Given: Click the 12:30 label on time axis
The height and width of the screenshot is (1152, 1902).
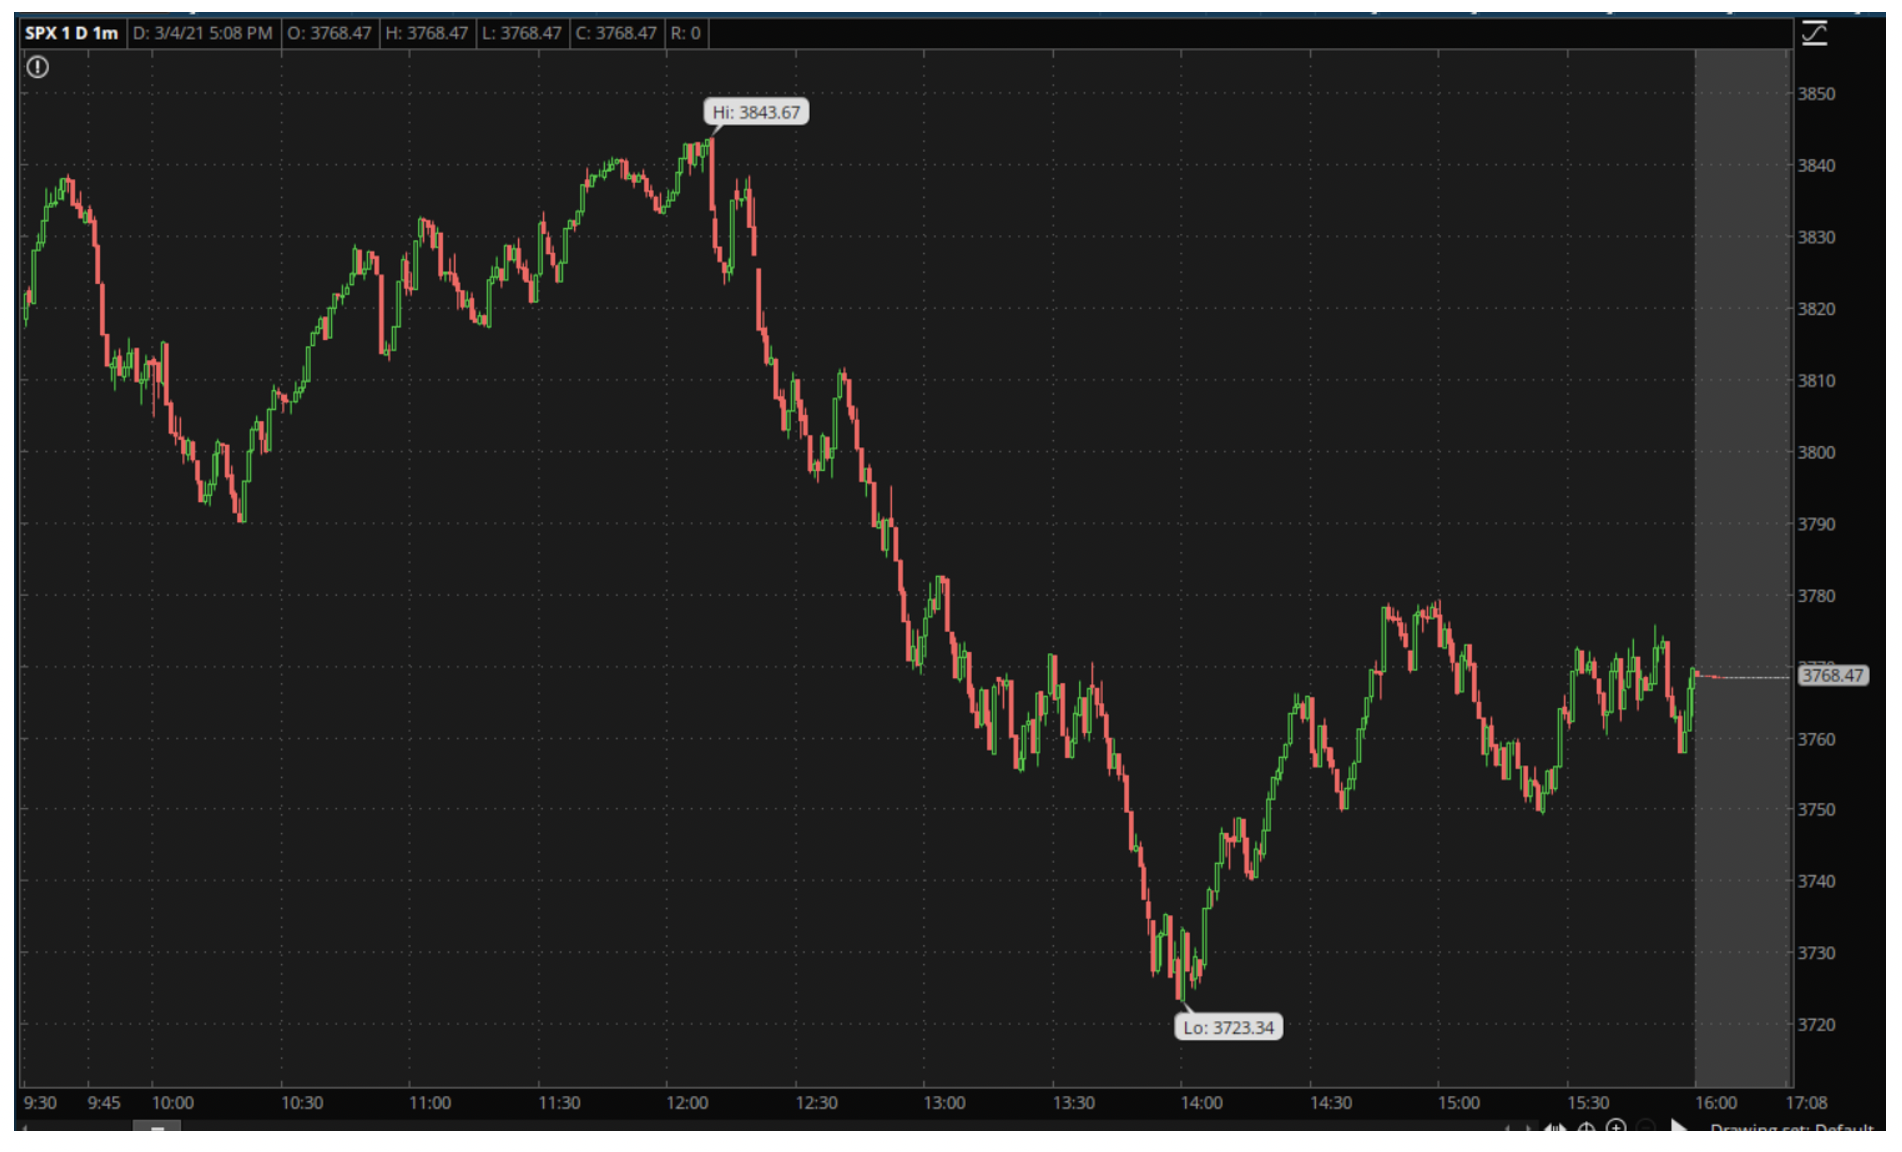Looking at the screenshot, I should [x=816, y=1102].
